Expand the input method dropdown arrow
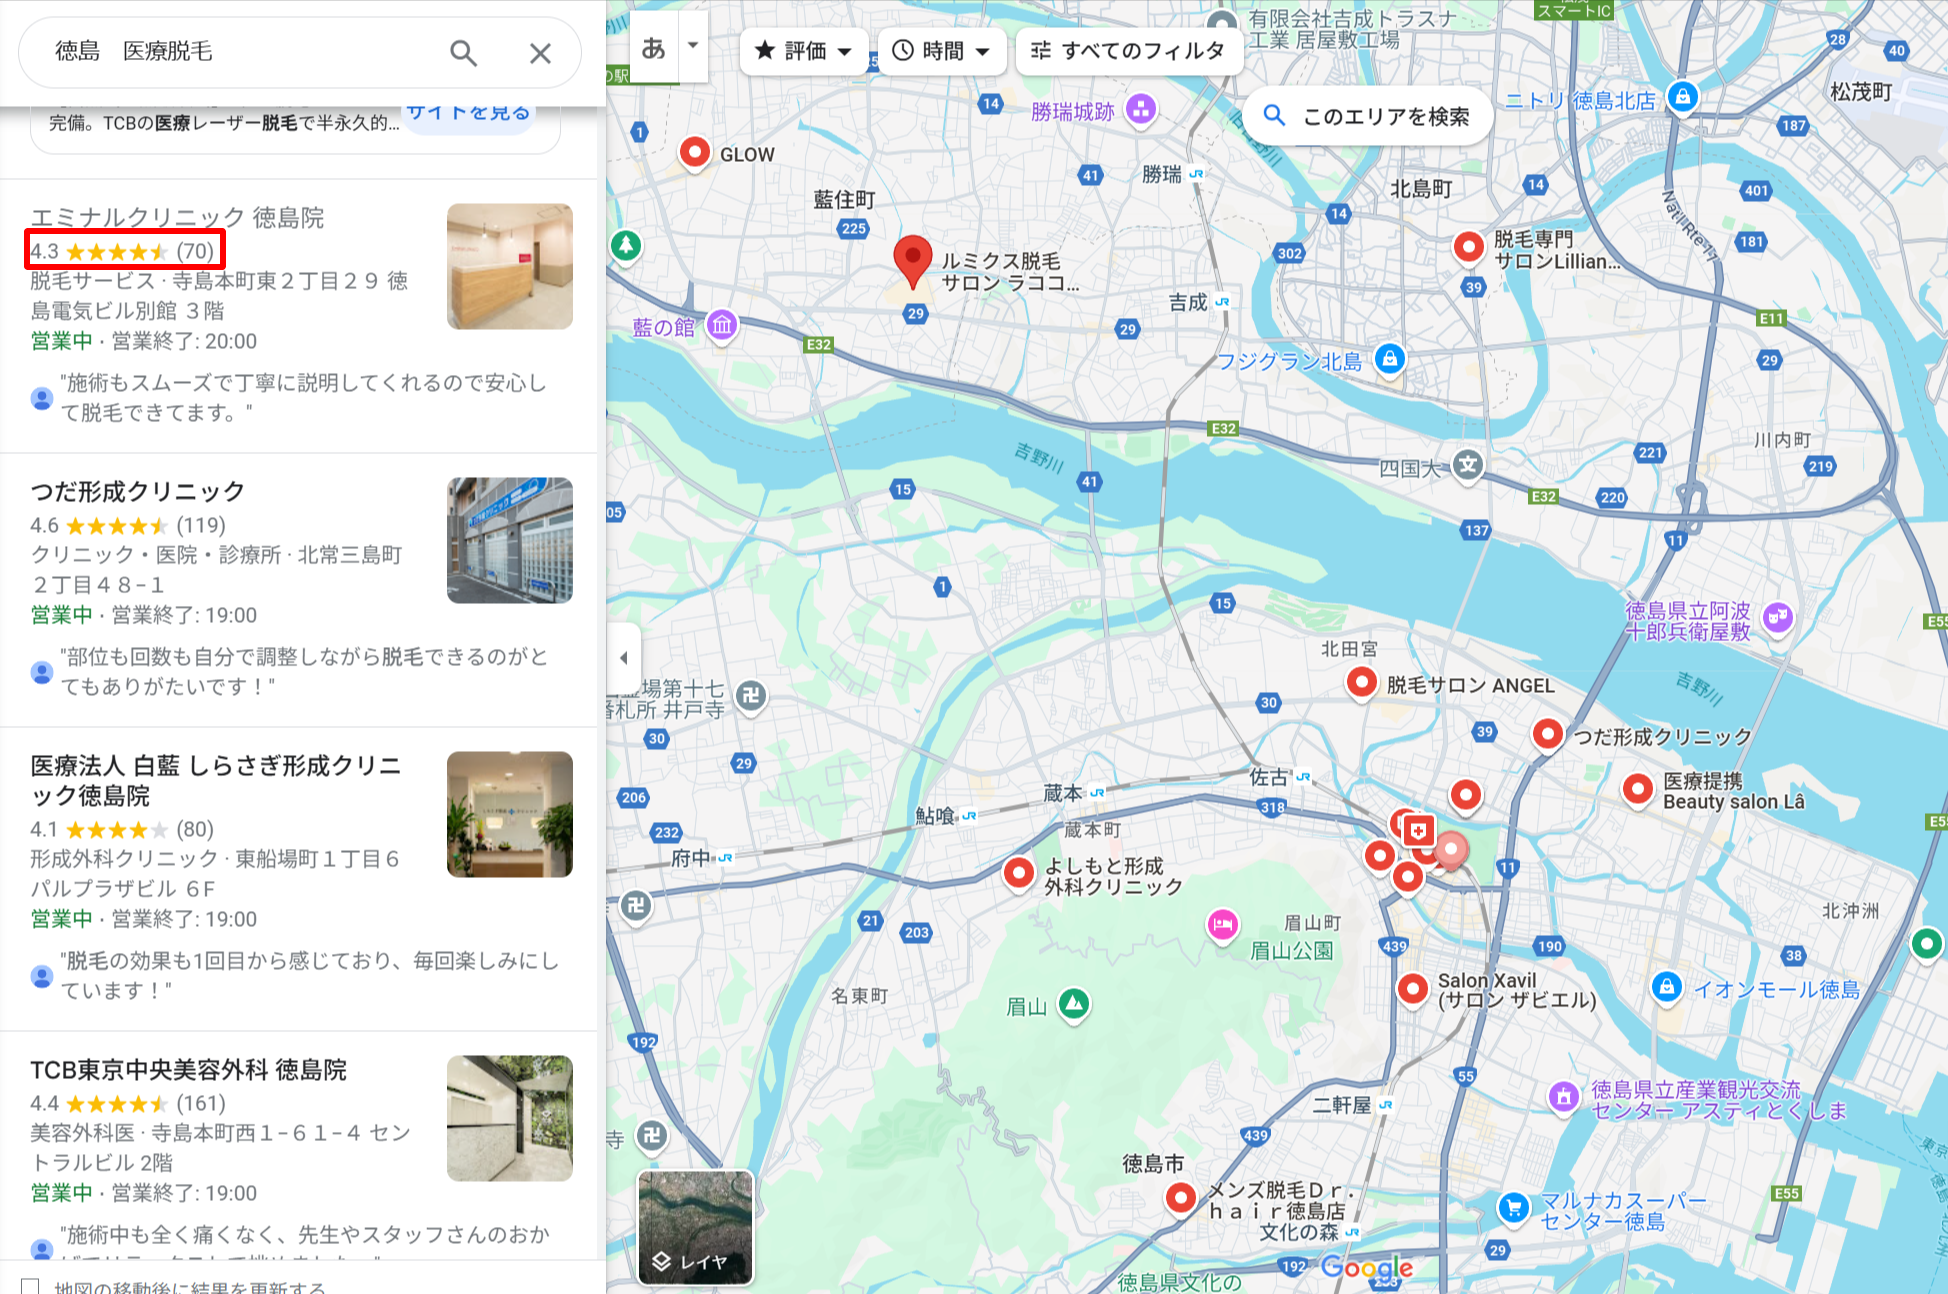 (x=693, y=46)
